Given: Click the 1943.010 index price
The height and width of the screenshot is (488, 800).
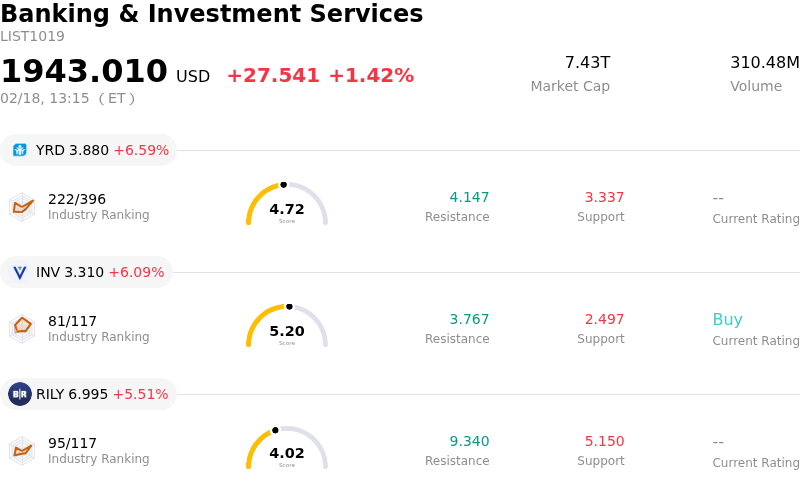Looking at the screenshot, I should click(84, 72).
